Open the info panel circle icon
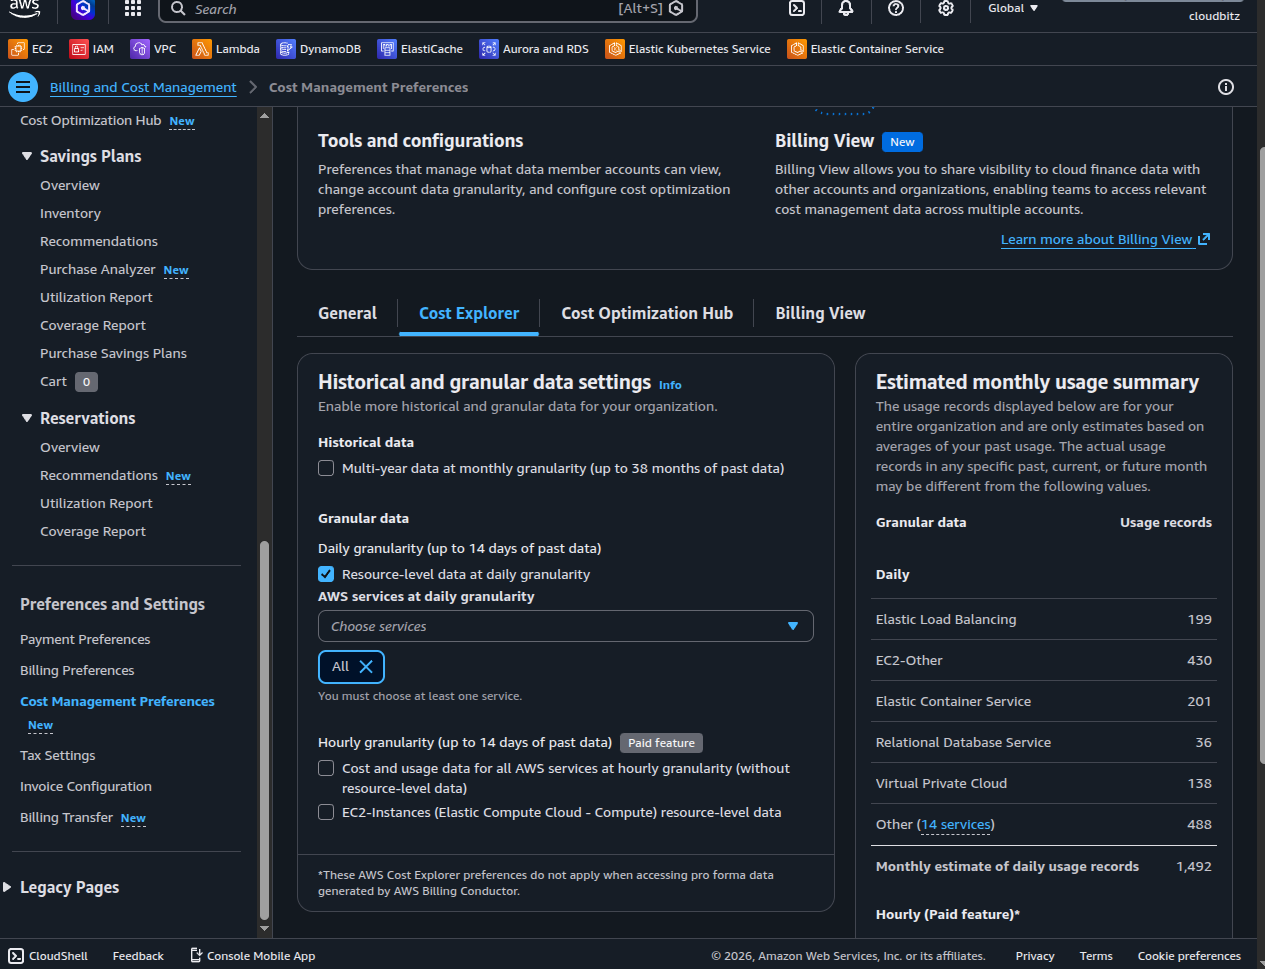This screenshot has height=969, width=1265. pyautogui.click(x=1226, y=87)
